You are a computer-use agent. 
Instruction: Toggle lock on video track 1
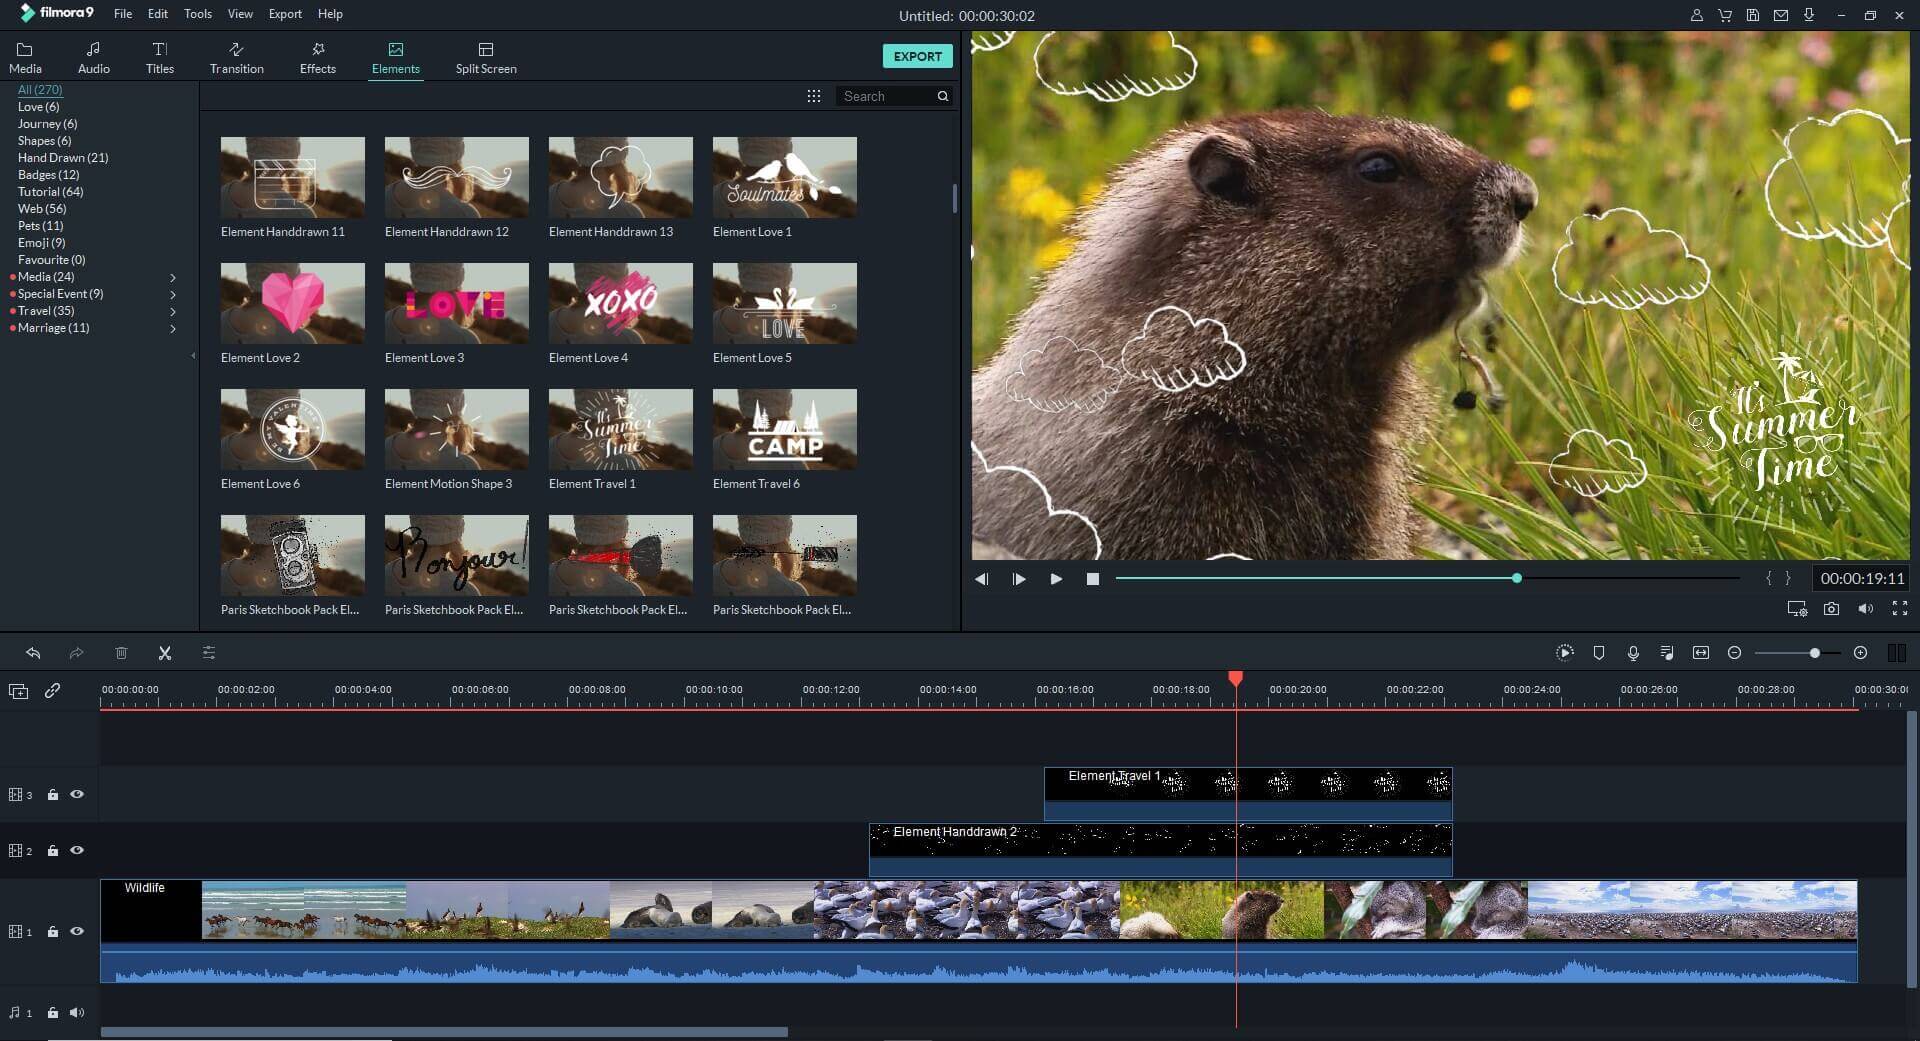(53, 932)
